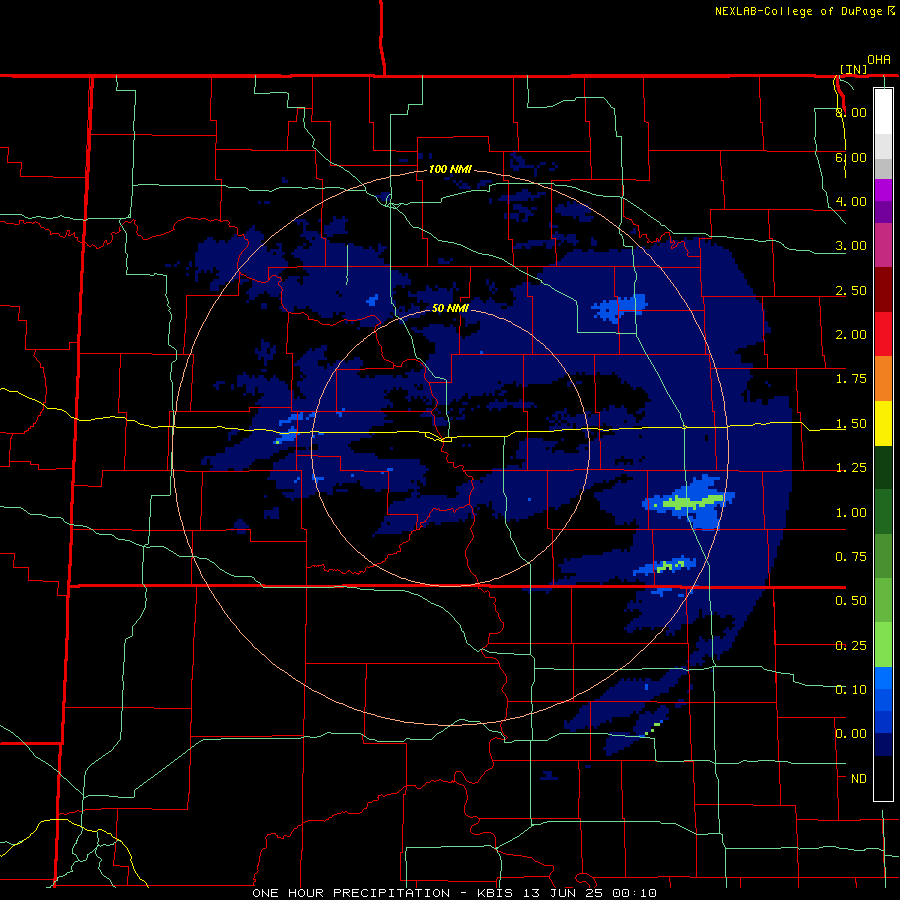Click the OHA product label above the legend
This screenshot has height=900, width=900.
pyautogui.click(x=879, y=60)
